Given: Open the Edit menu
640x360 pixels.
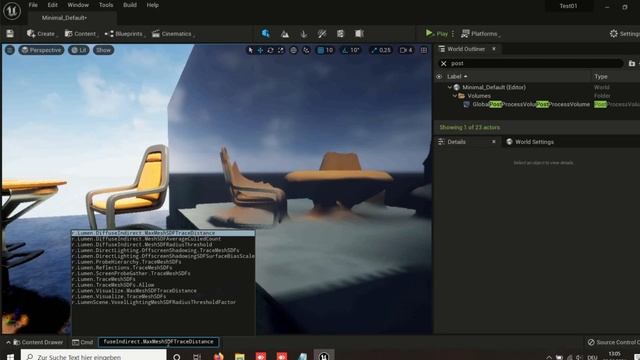Looking at the screenshot, I should (53, 5).
